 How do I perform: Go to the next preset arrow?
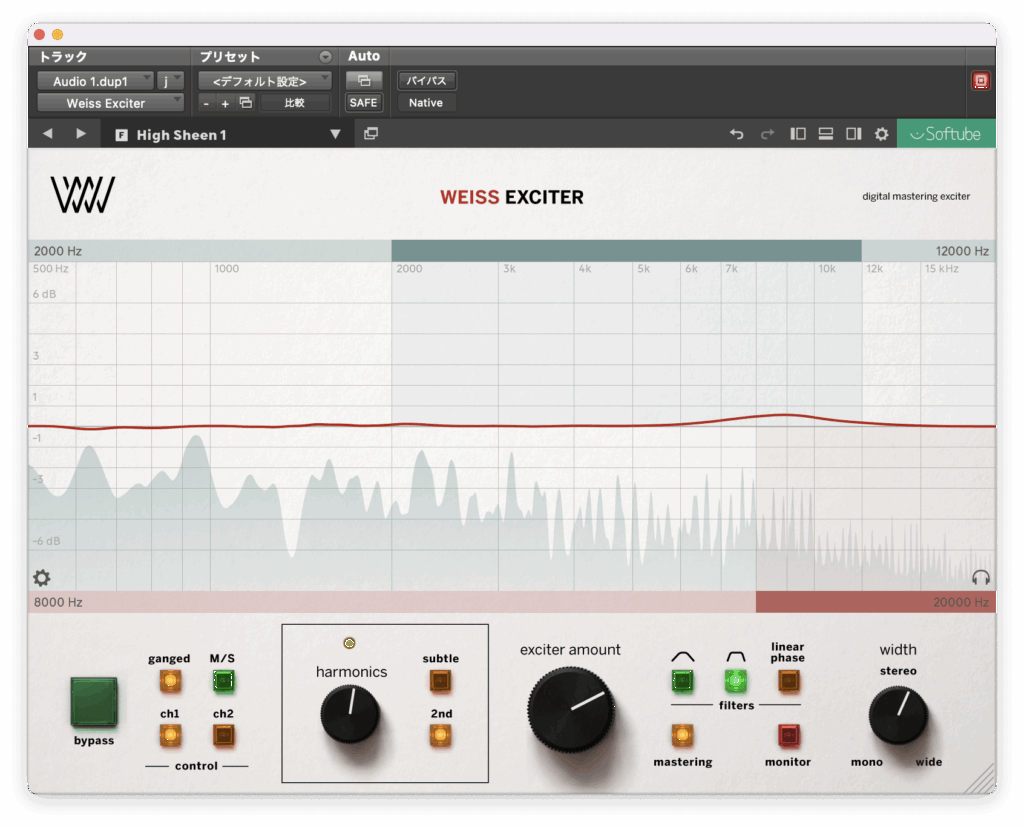pyautogui.click(x=80, y=134)
